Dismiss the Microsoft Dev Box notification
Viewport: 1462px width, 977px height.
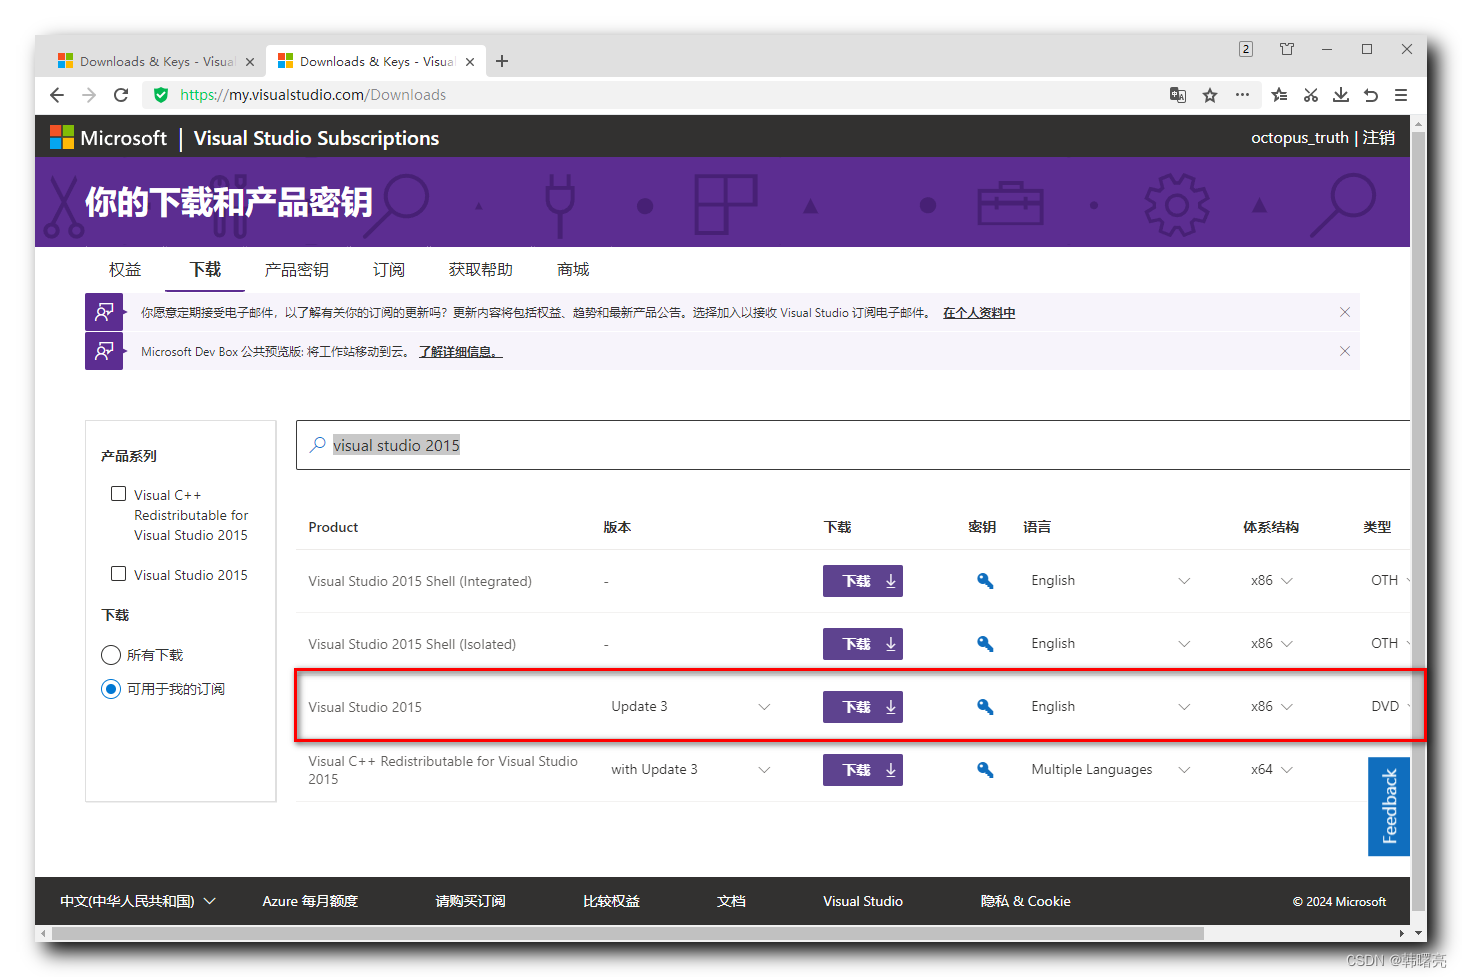click(1345, 351)
